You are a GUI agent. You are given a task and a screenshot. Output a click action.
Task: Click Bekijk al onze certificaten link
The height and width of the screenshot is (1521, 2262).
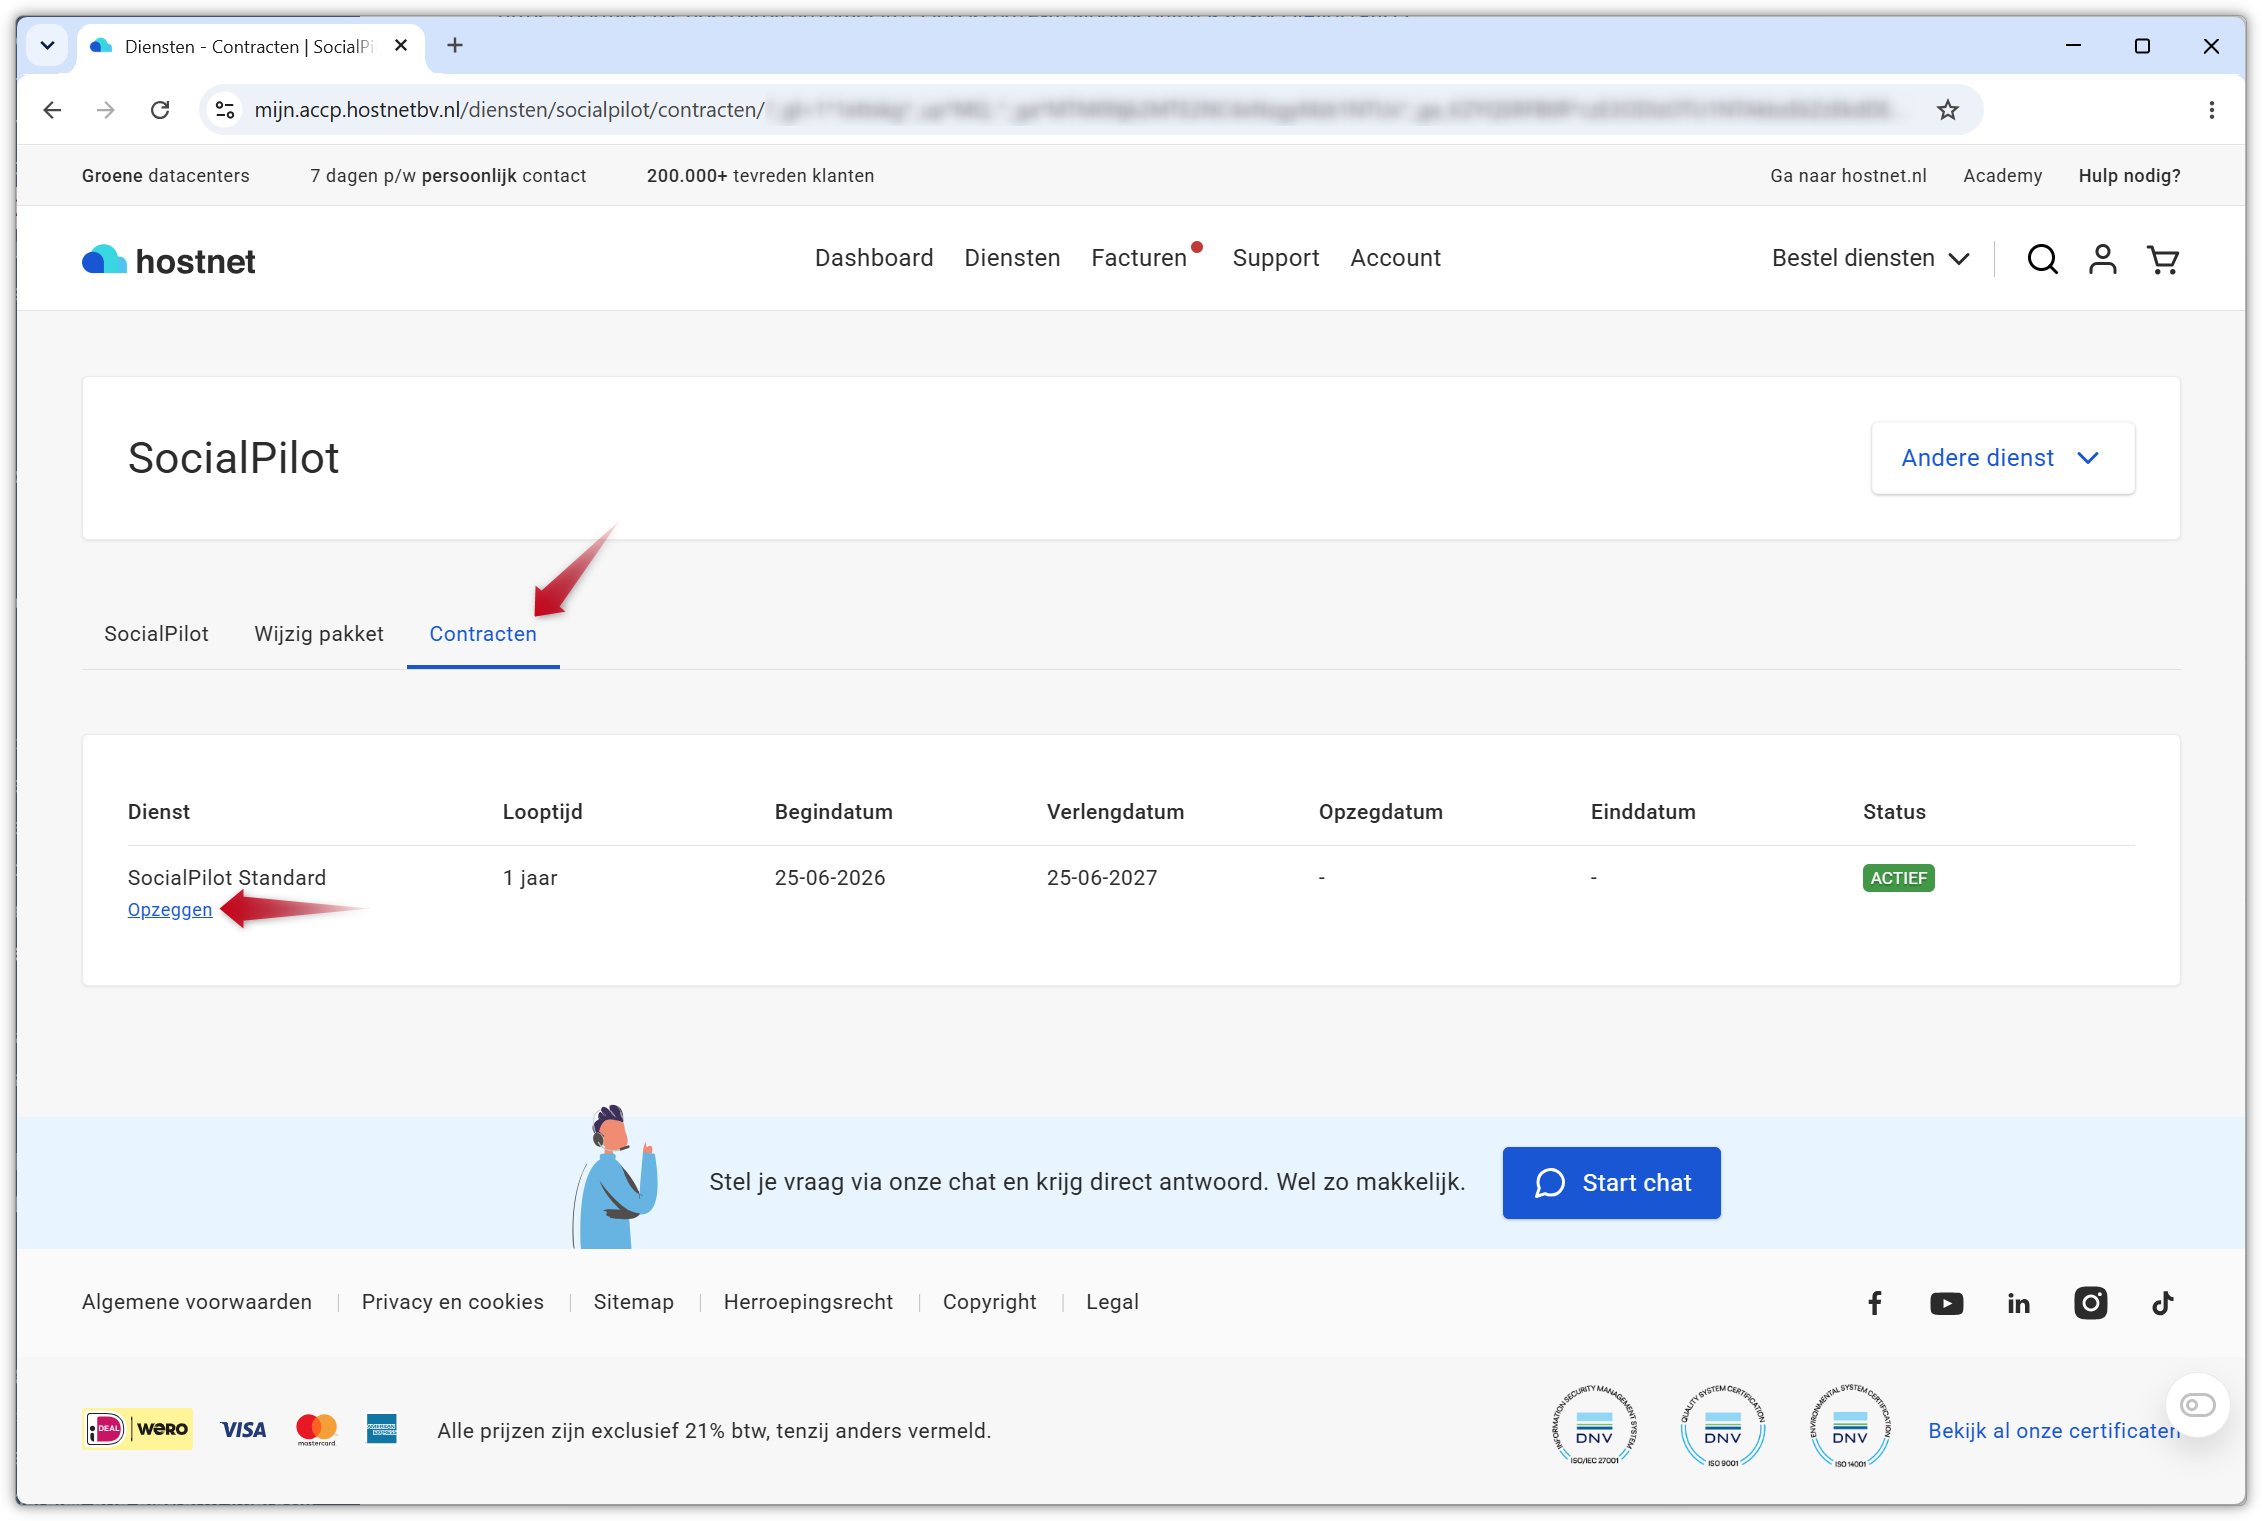[x=2054, y=1431]
